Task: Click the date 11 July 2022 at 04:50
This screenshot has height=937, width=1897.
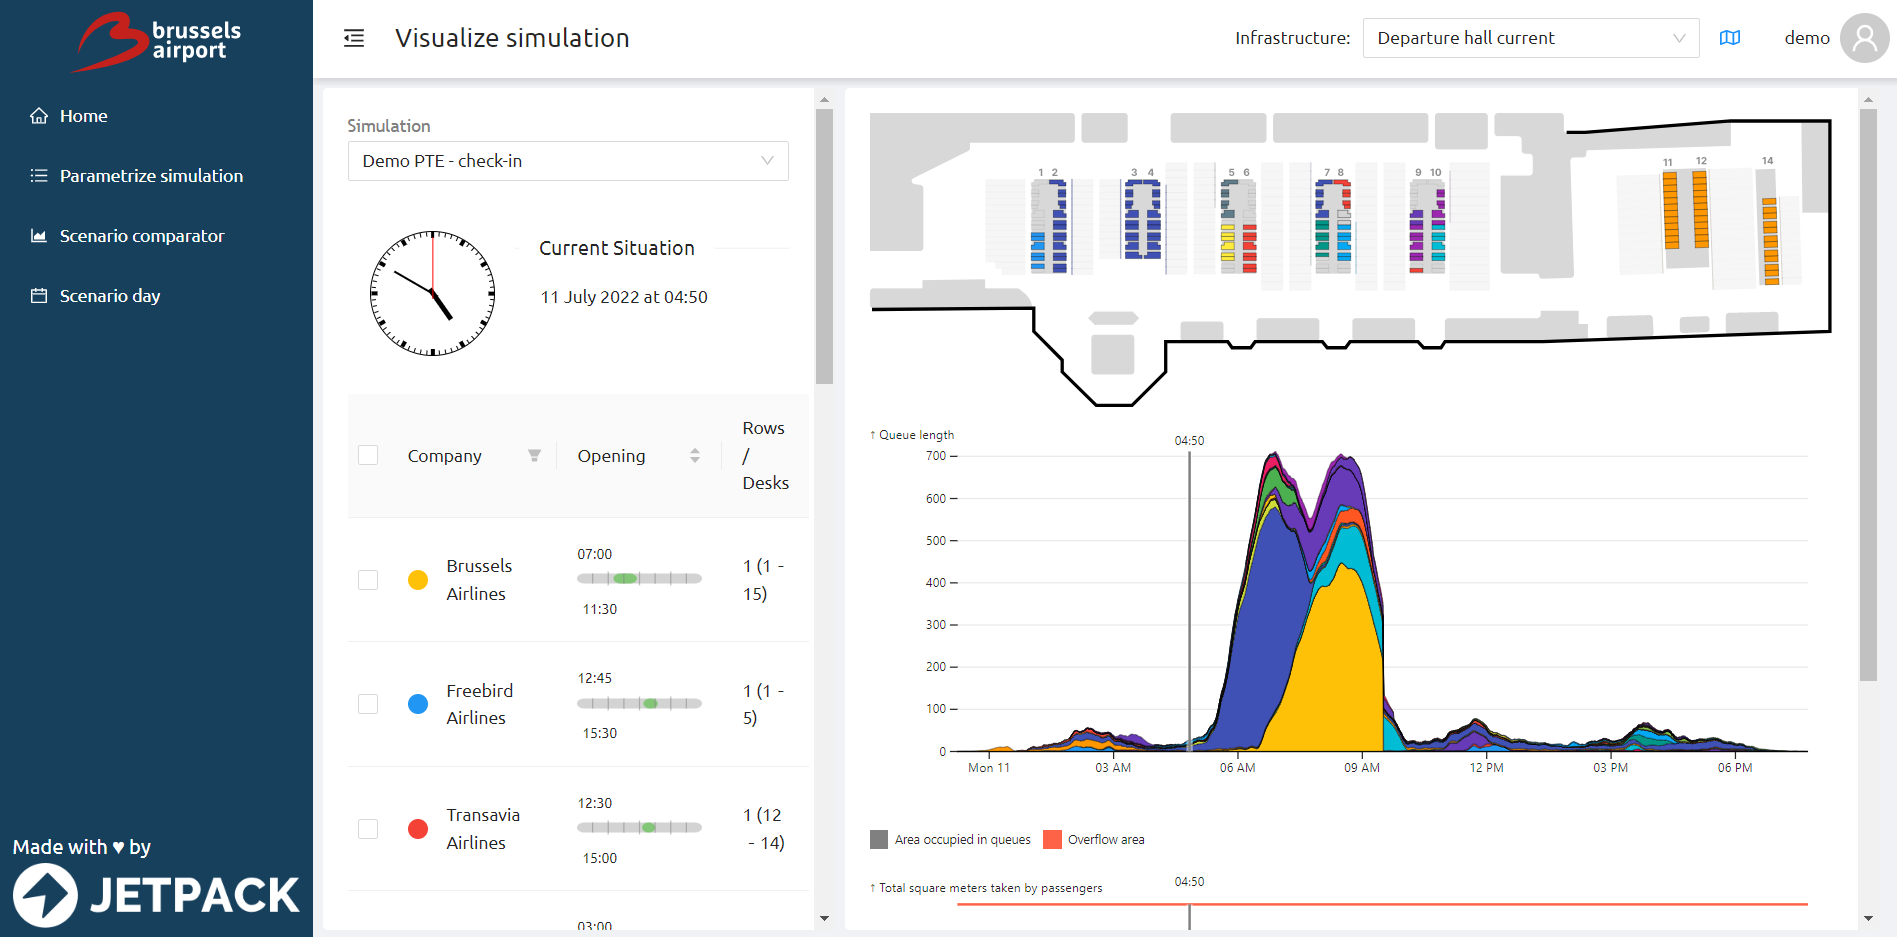Action: (x=624, y=297)
